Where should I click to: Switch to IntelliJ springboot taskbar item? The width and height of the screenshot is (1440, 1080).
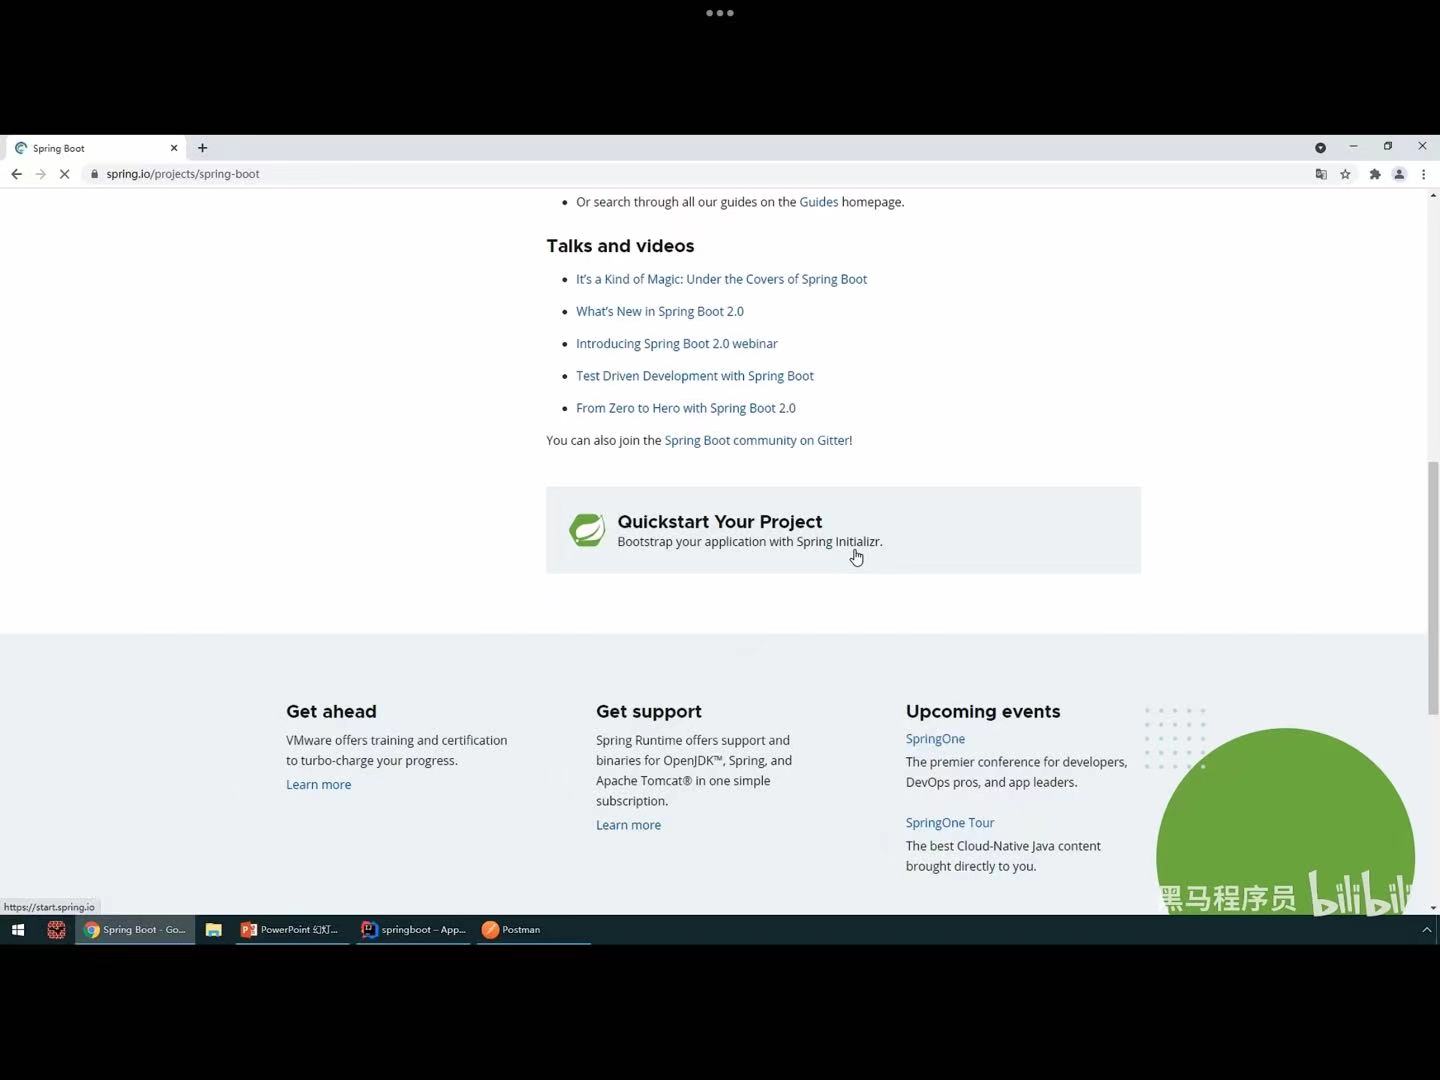413,930
